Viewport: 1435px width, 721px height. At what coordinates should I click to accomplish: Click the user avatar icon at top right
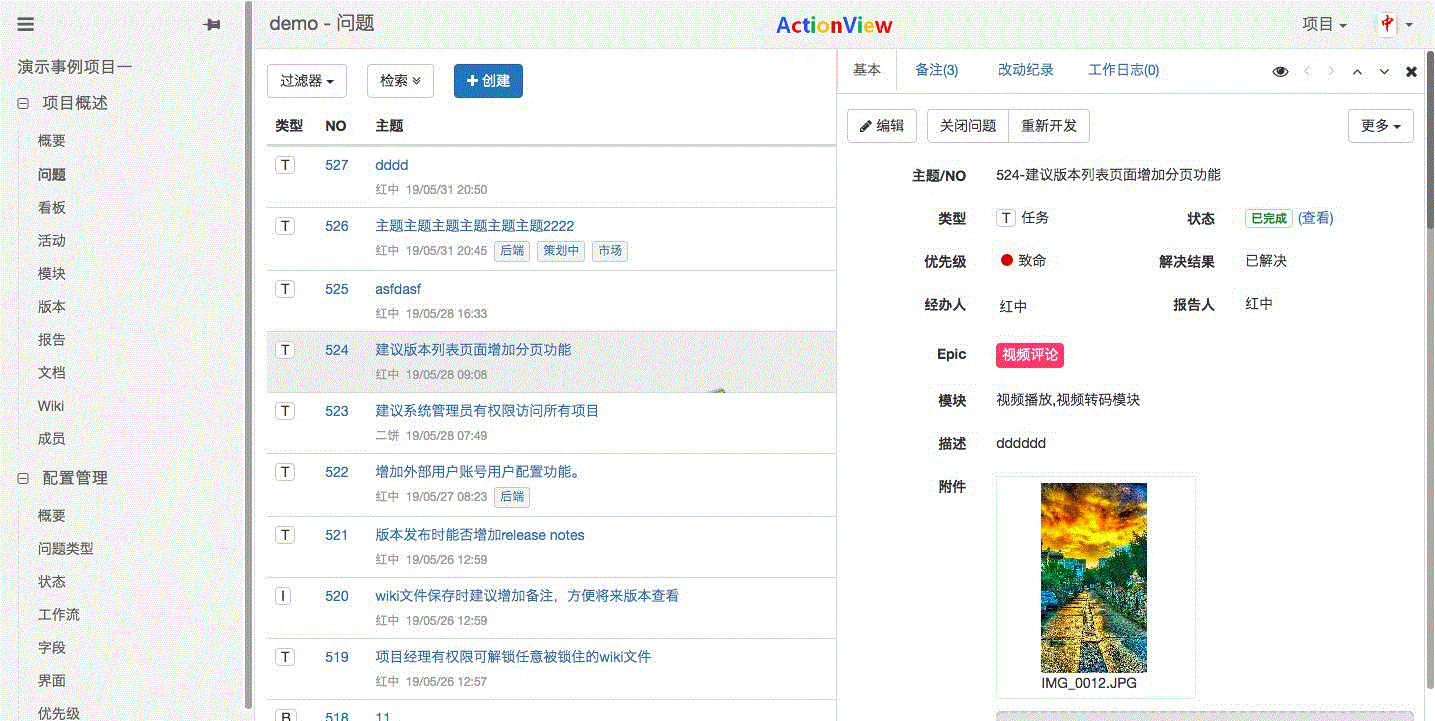tap(1388, 25)
